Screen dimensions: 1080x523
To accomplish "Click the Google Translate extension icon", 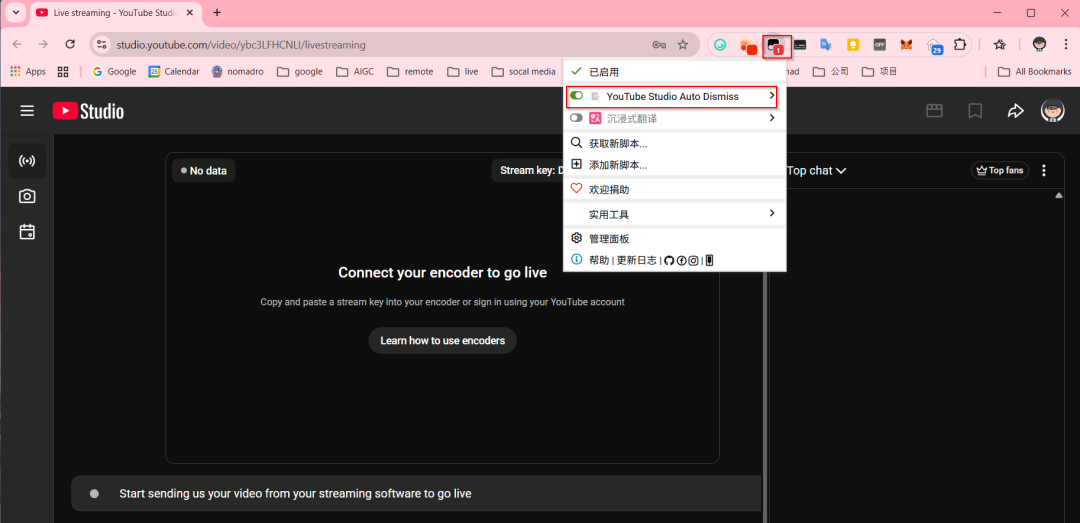I will tap(826, 45).
